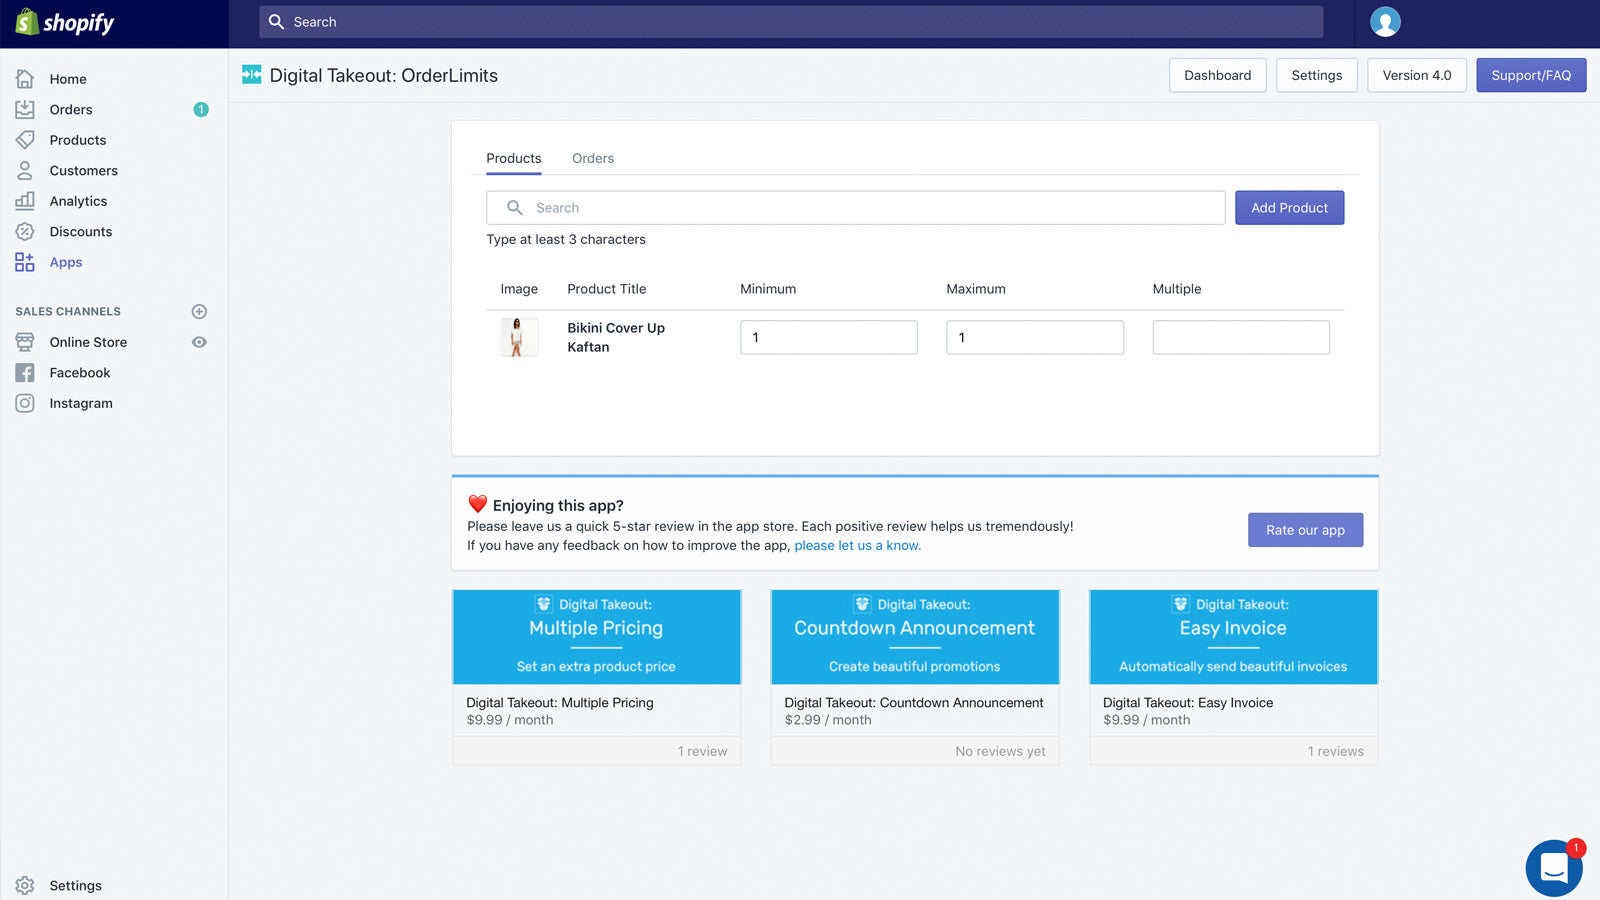The height and width of the screenshot is (900, 1600).
Task: Add a new sales channel with plus icon
Action: (x=199, y=312)
